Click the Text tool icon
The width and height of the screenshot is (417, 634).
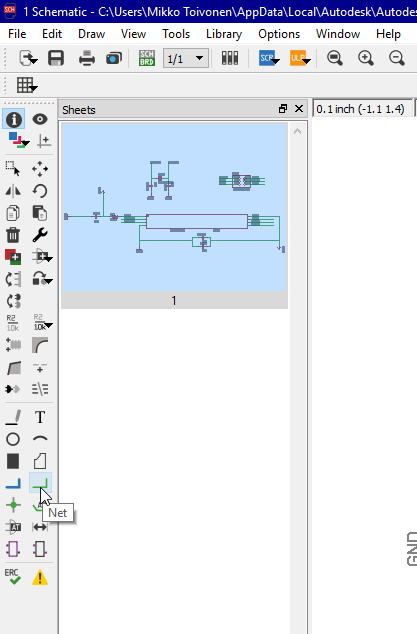(40, 417)
